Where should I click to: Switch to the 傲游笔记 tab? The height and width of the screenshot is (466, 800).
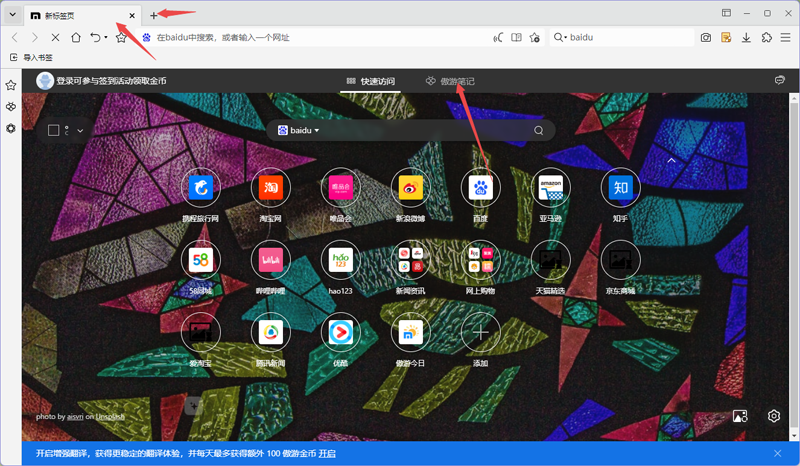[x=450, y=81]
